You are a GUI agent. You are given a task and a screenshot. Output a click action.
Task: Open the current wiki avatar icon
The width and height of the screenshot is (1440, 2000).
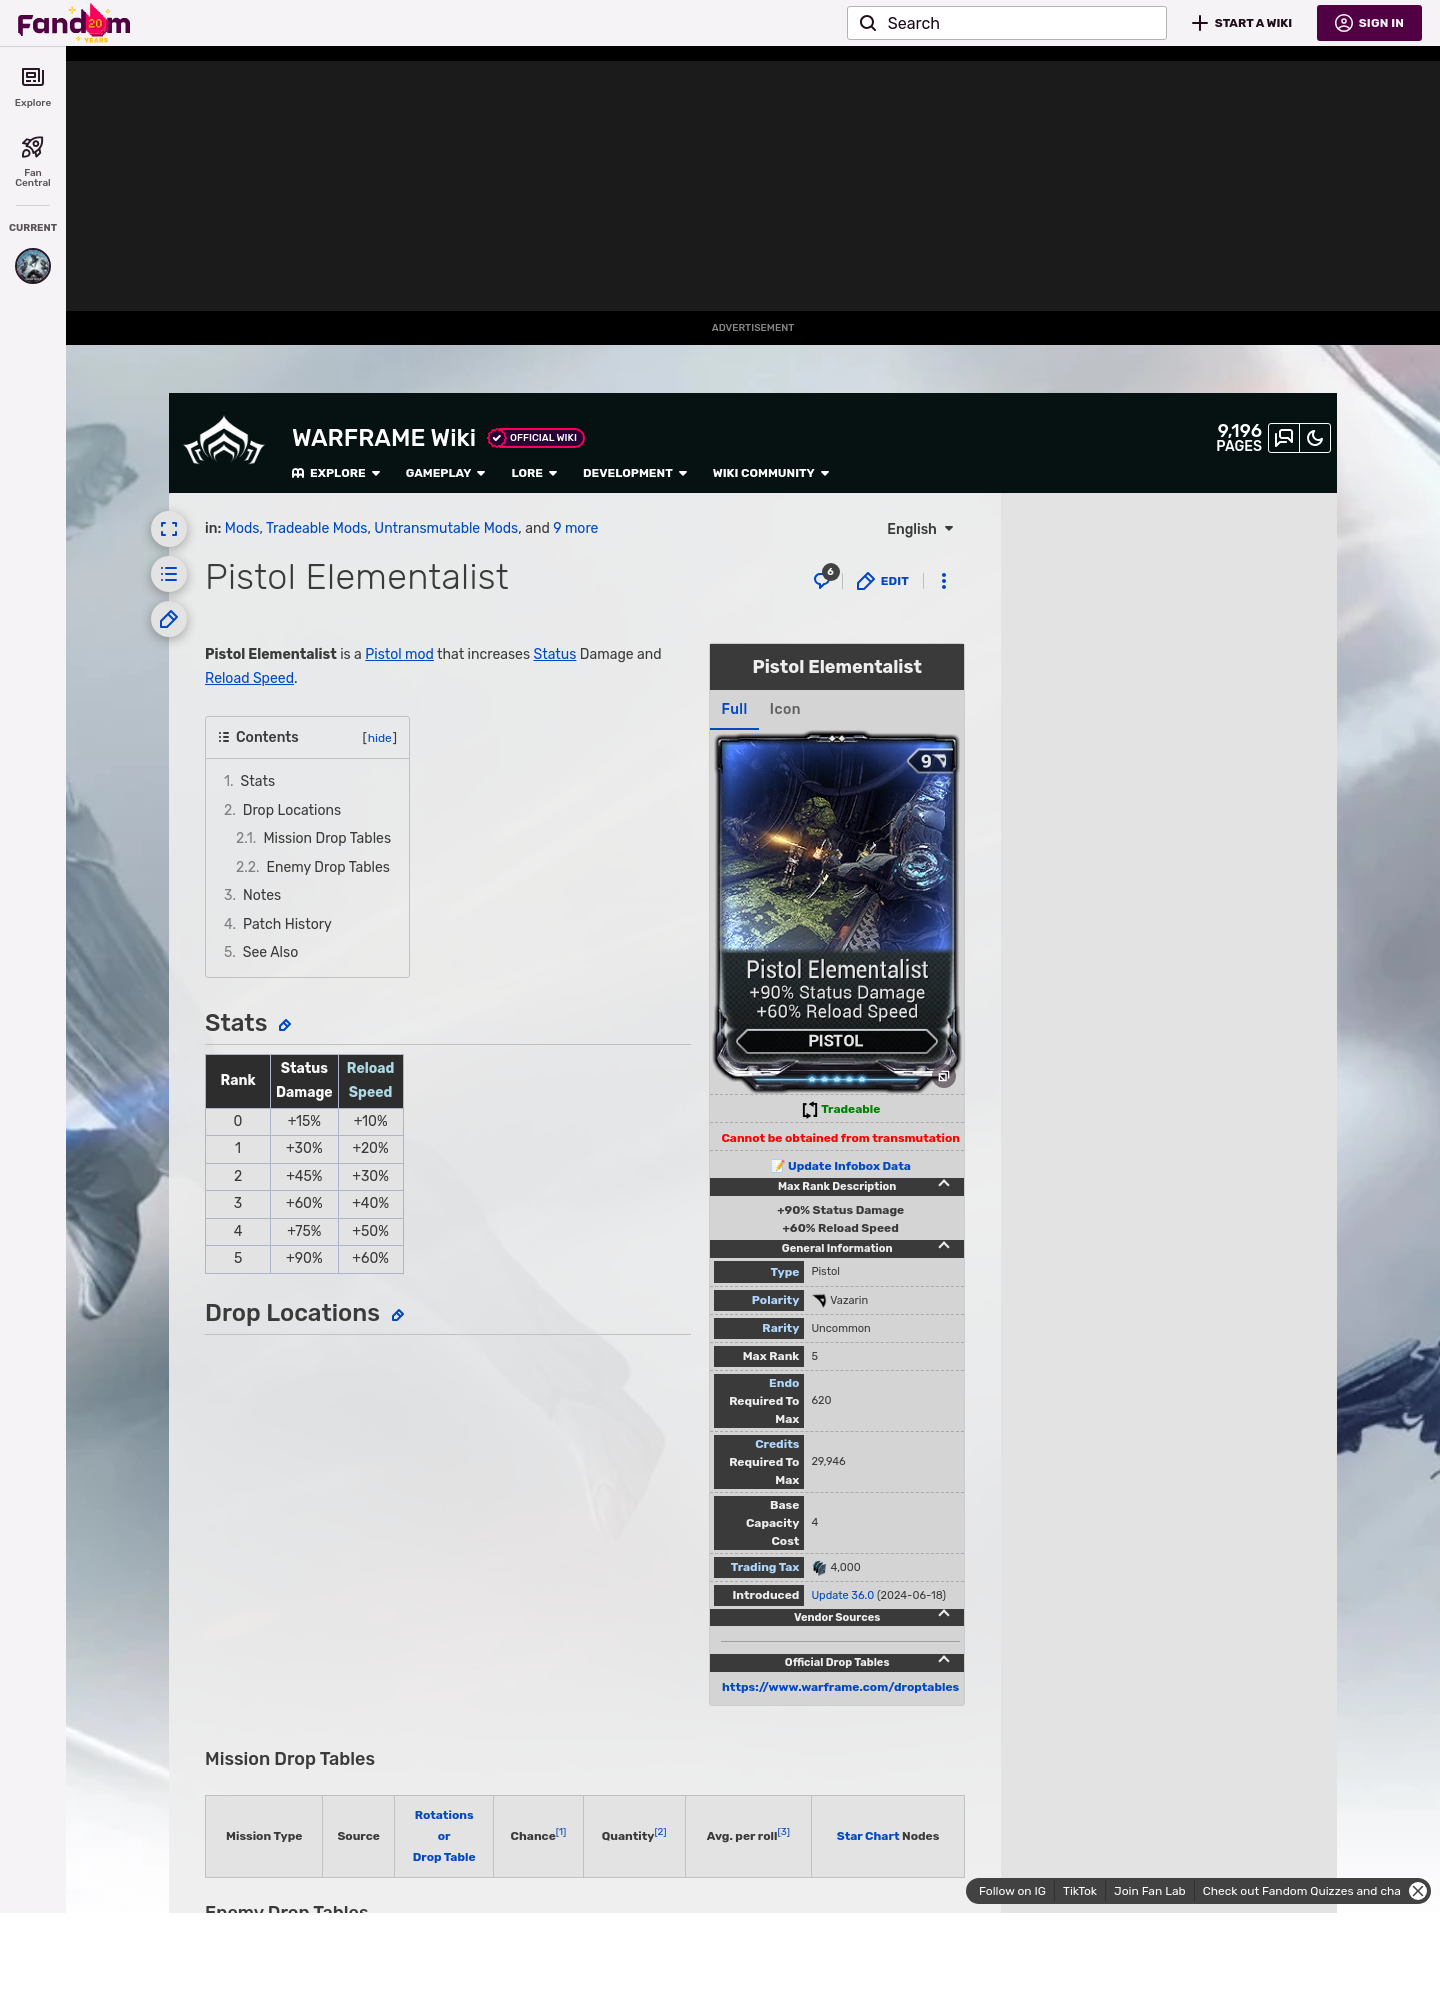tap(33, 266)
